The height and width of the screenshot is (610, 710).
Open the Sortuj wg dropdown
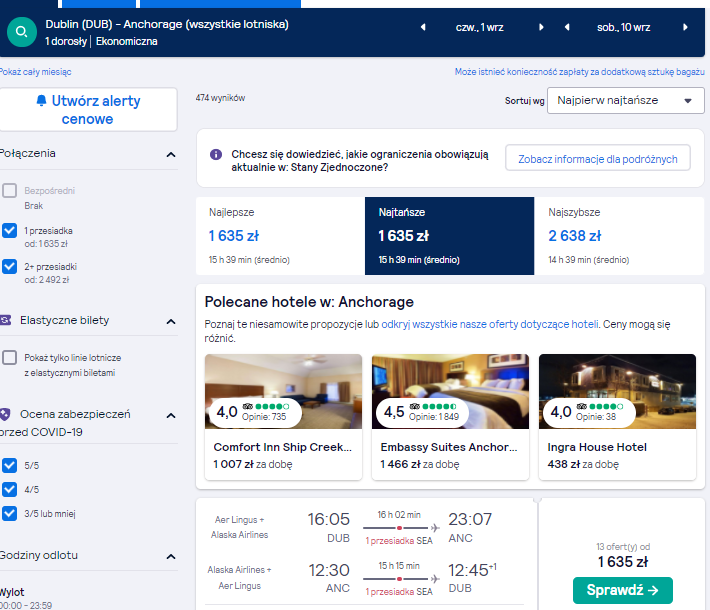625,101
